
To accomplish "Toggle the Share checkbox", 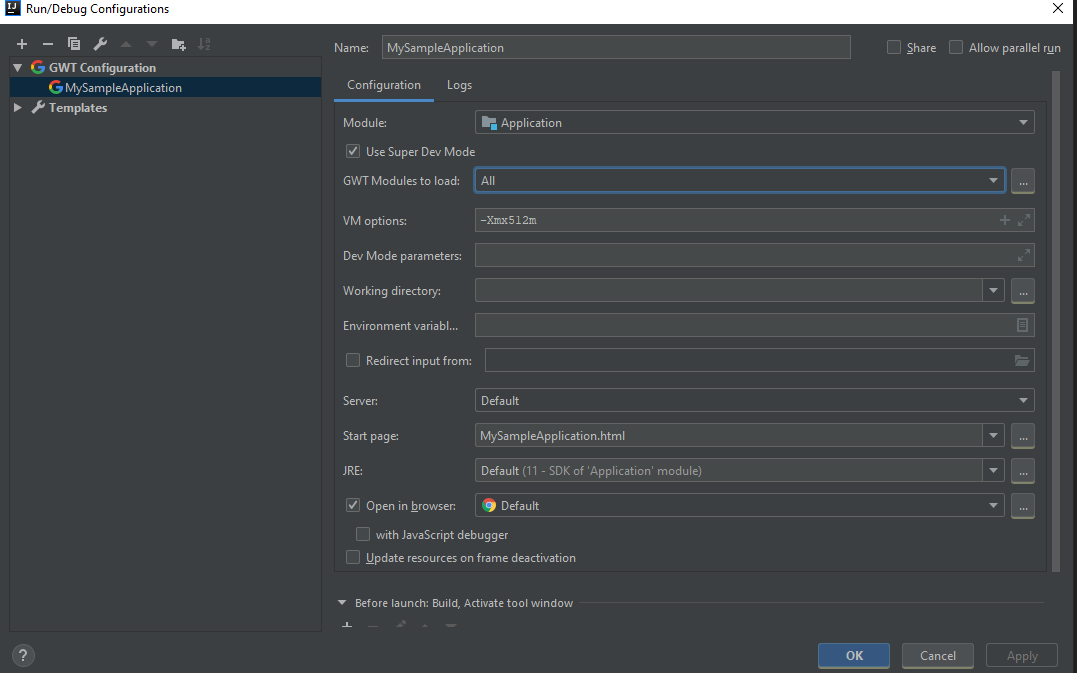I will point(894,47).
